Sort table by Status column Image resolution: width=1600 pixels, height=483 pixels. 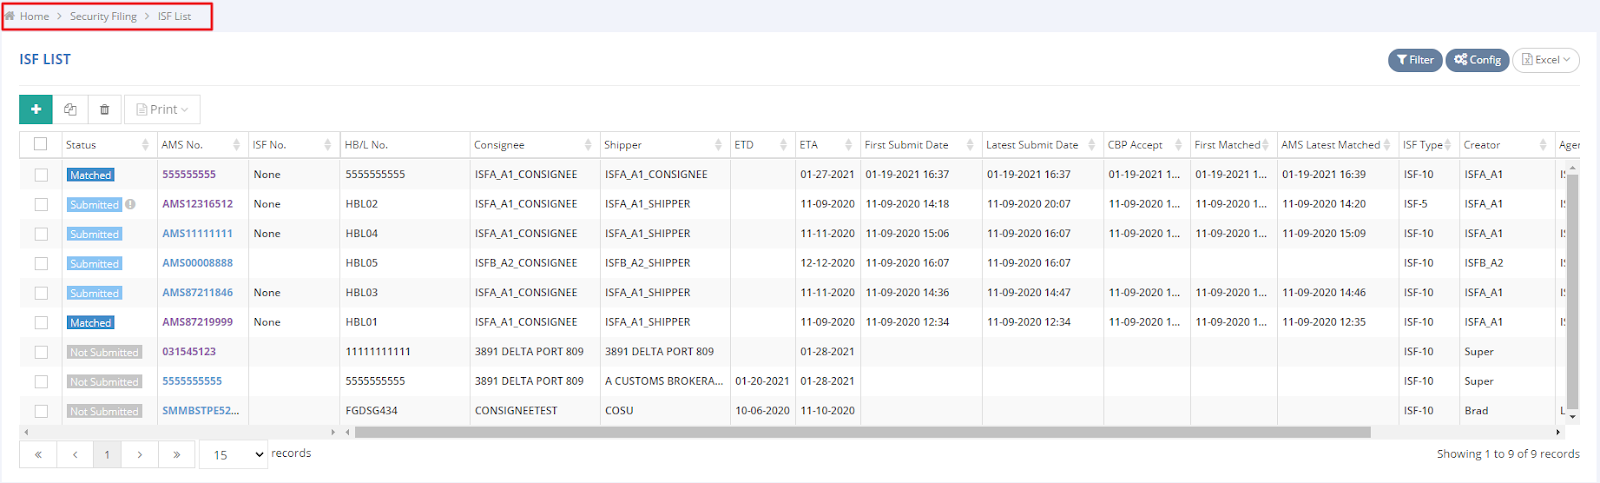pos(145,145)
